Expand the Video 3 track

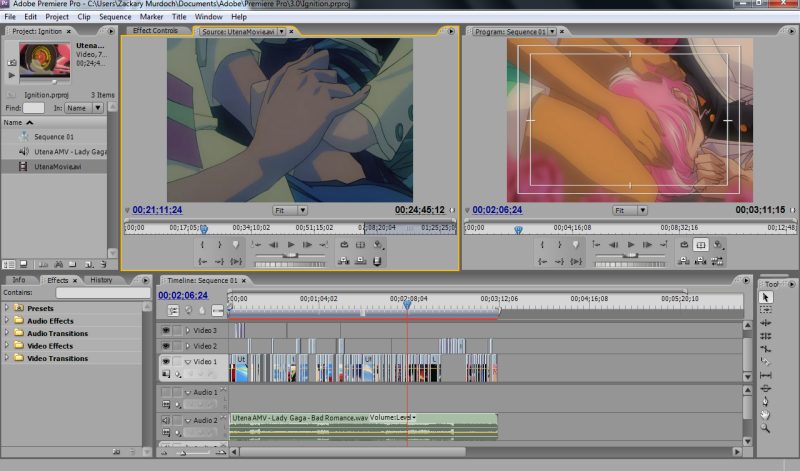(188, 331)
